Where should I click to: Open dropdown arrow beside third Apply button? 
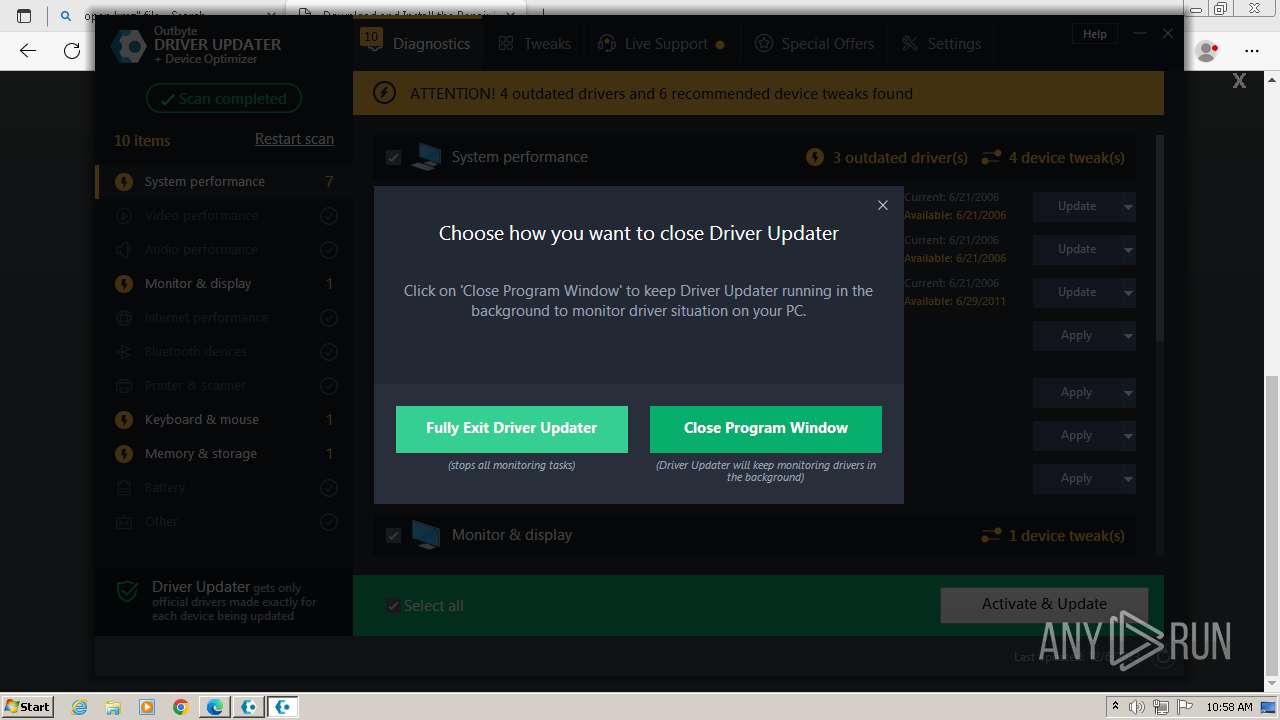click(x=1128, y=436)
